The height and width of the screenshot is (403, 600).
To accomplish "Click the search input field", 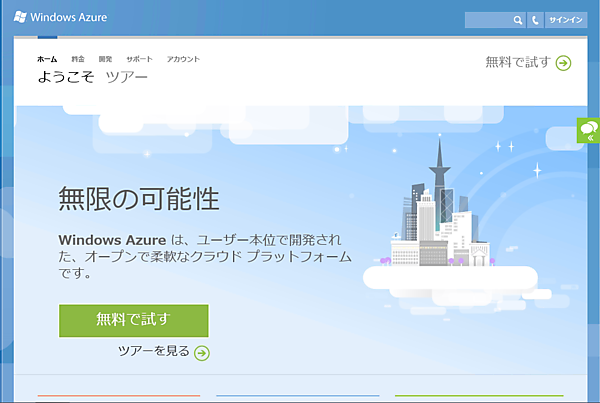I will (487, 20).
